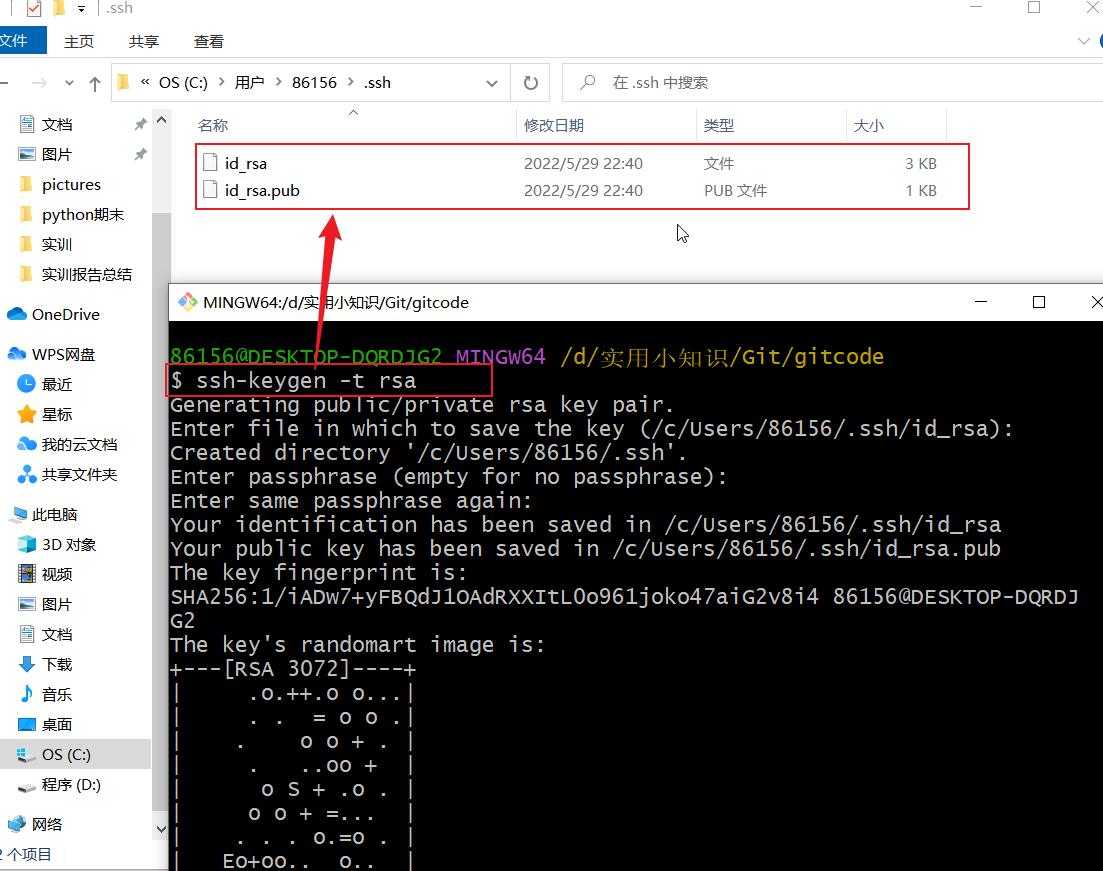Open the 实训报告总结 folder in sidebar

pos(87,274)
